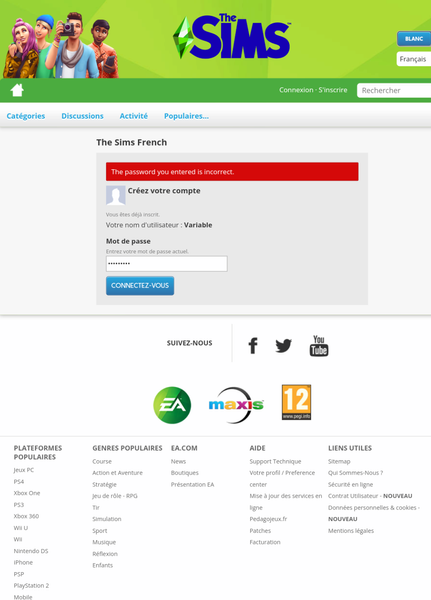Visit the Facebook page icon
Viewport: 431px width, 600px height.
pos(253,346)
